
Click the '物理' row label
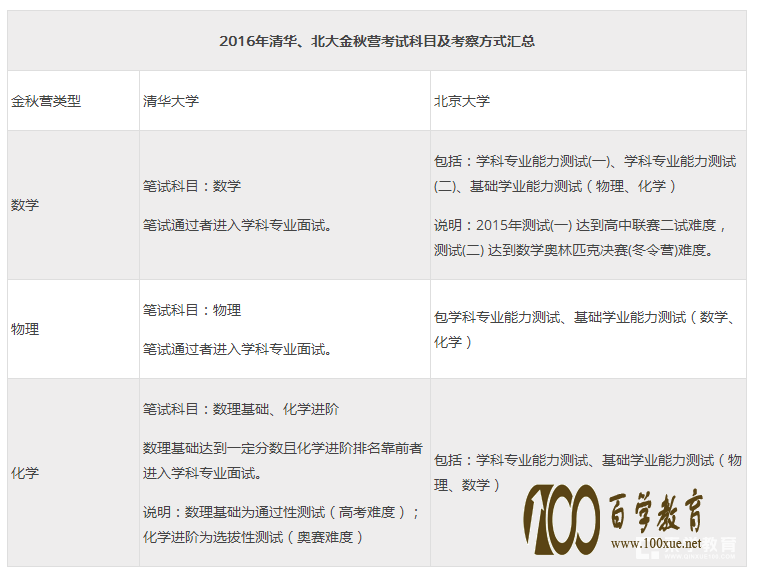25,329
